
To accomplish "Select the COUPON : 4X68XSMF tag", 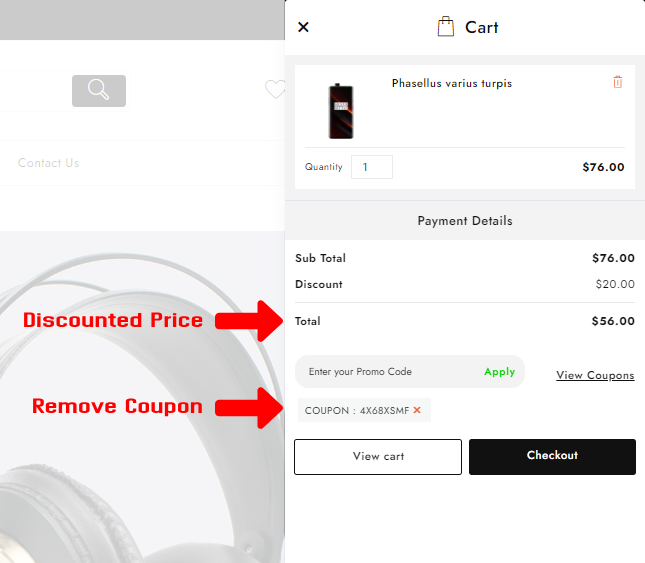I will pos(355,410).
